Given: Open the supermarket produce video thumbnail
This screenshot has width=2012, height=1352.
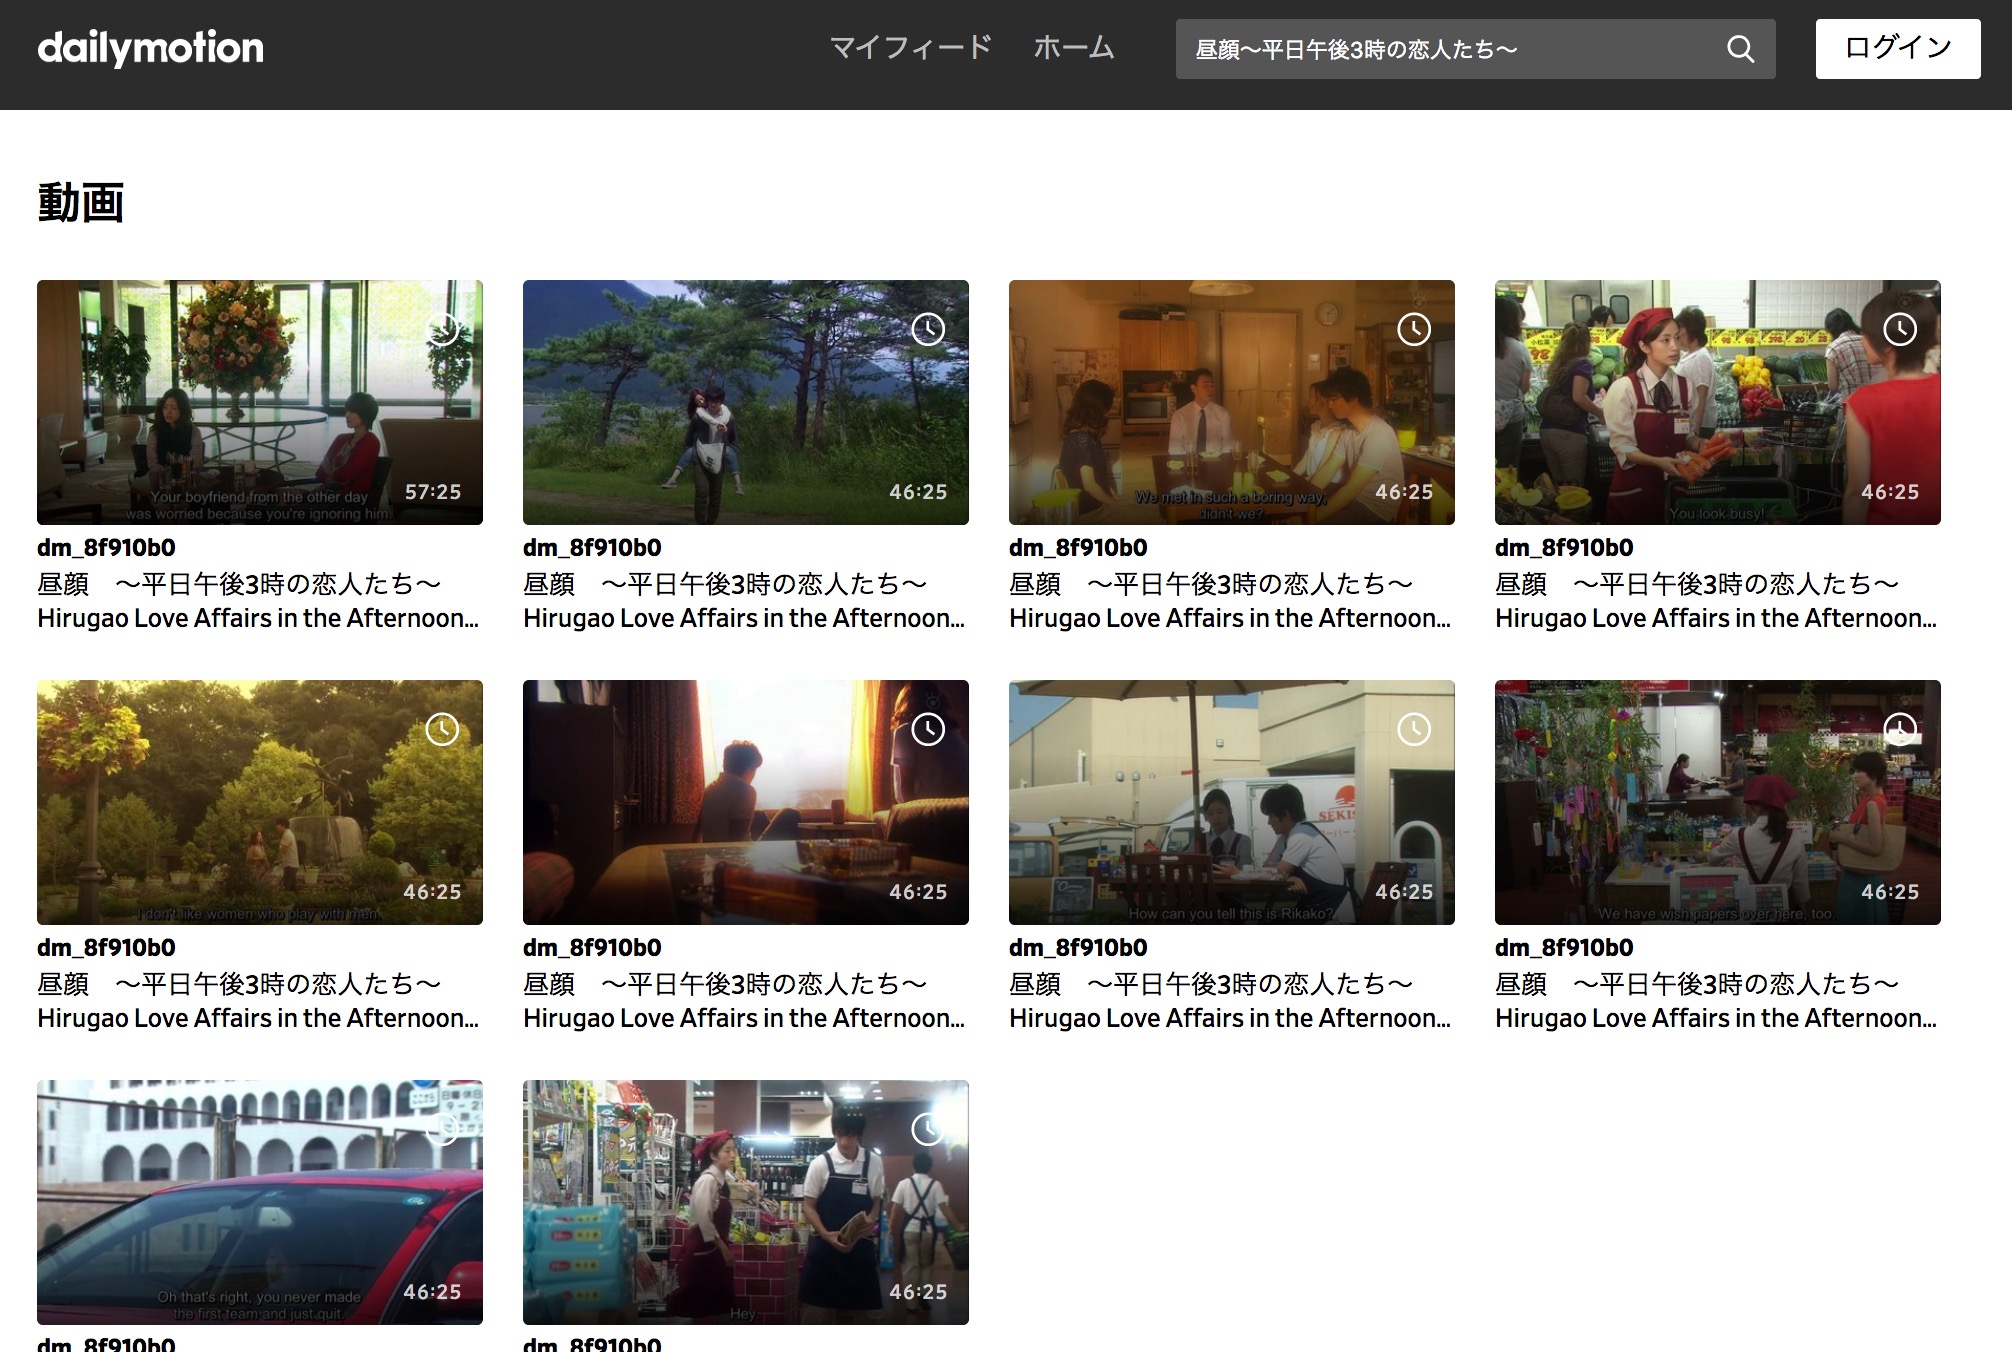Looking at the screenshot, I should [x=1718, y=402].
